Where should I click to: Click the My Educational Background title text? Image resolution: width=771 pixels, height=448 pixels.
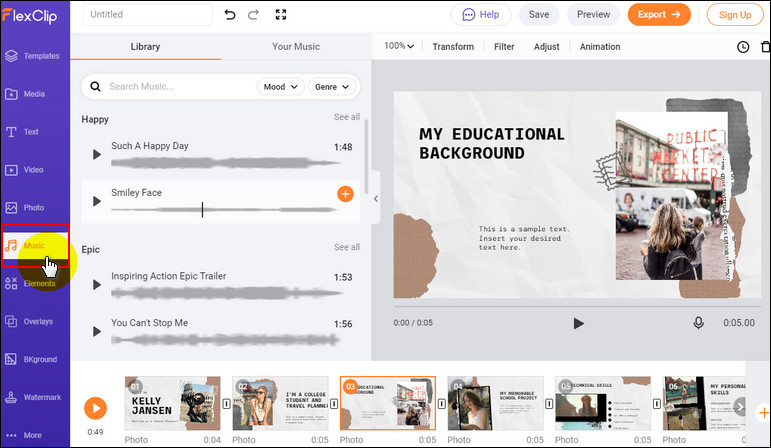coord(492,144)
